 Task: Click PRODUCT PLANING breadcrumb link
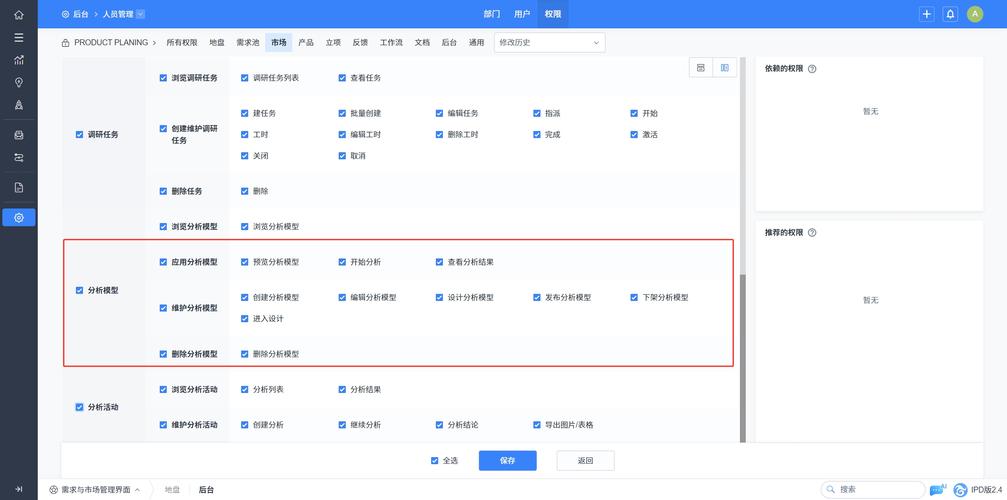(x=111, y=43)
